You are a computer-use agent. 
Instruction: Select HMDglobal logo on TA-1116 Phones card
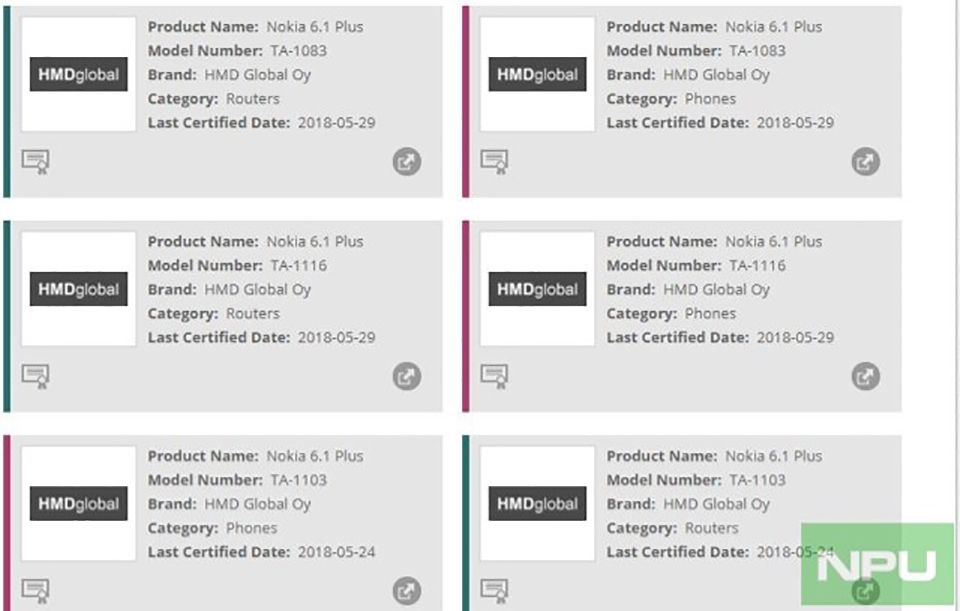537,289
